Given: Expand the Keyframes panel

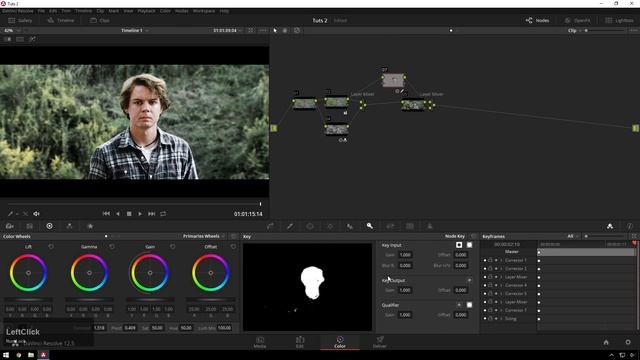Looking at the screenshot, I should [x=634, y=236].
